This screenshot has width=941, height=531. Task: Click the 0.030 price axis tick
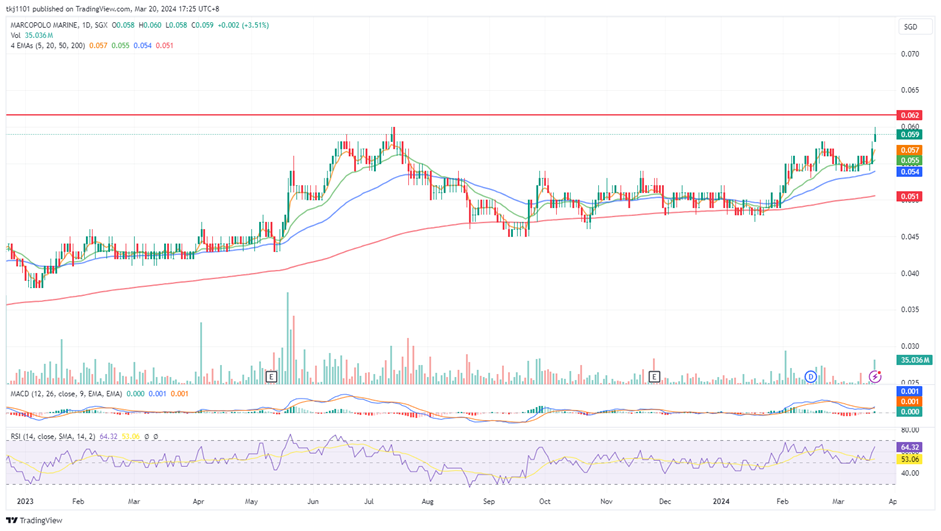(x=910, y=346)
